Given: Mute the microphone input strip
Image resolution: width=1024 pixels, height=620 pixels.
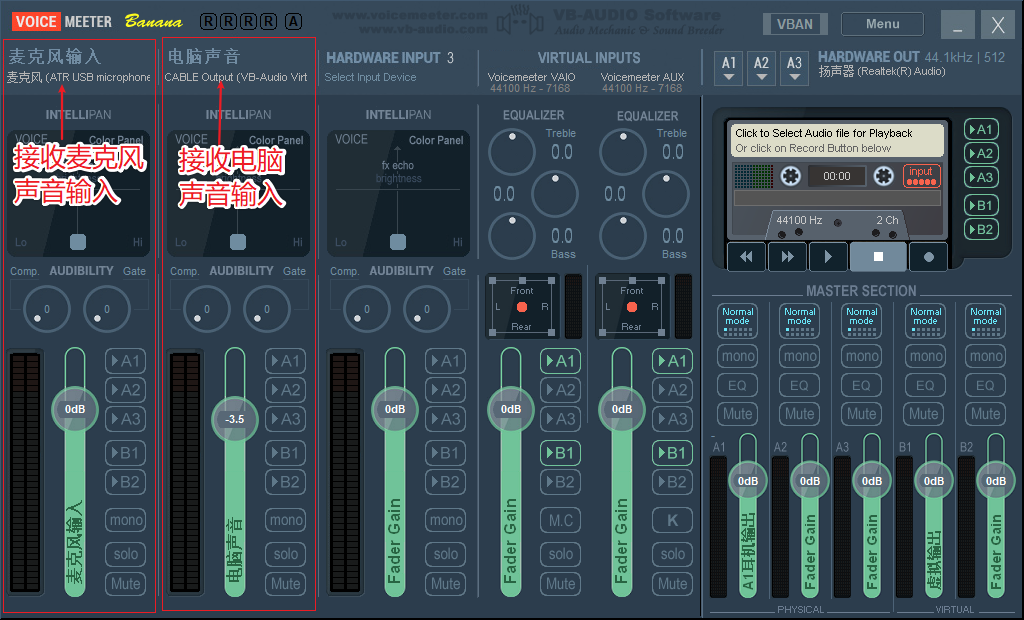Looking at the screenshot, I should point(125,583).
